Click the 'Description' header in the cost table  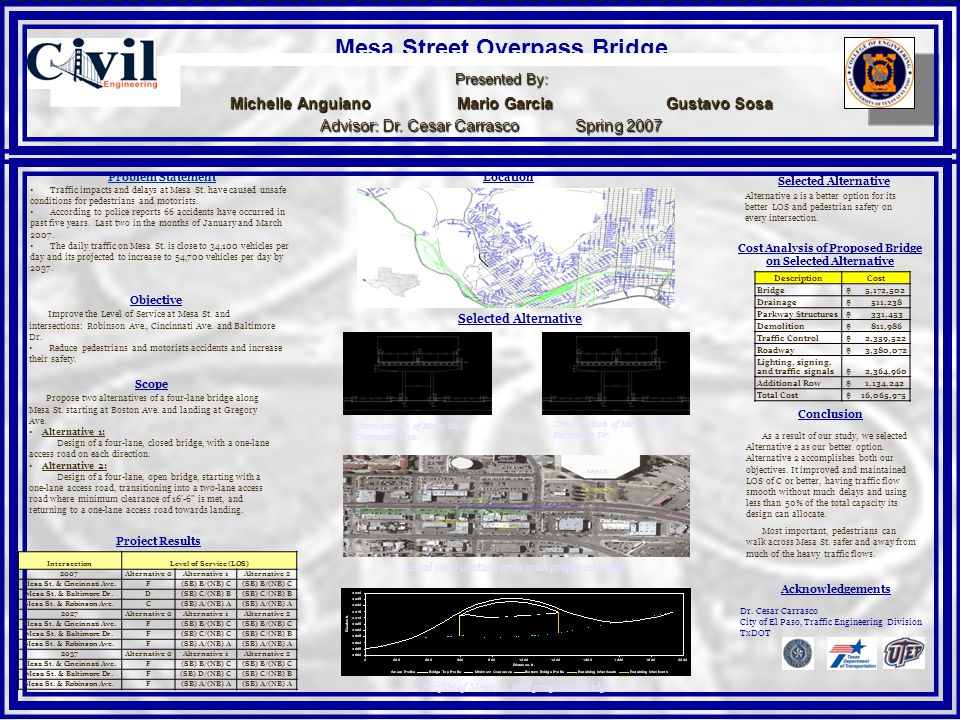(x=798, y=278)
